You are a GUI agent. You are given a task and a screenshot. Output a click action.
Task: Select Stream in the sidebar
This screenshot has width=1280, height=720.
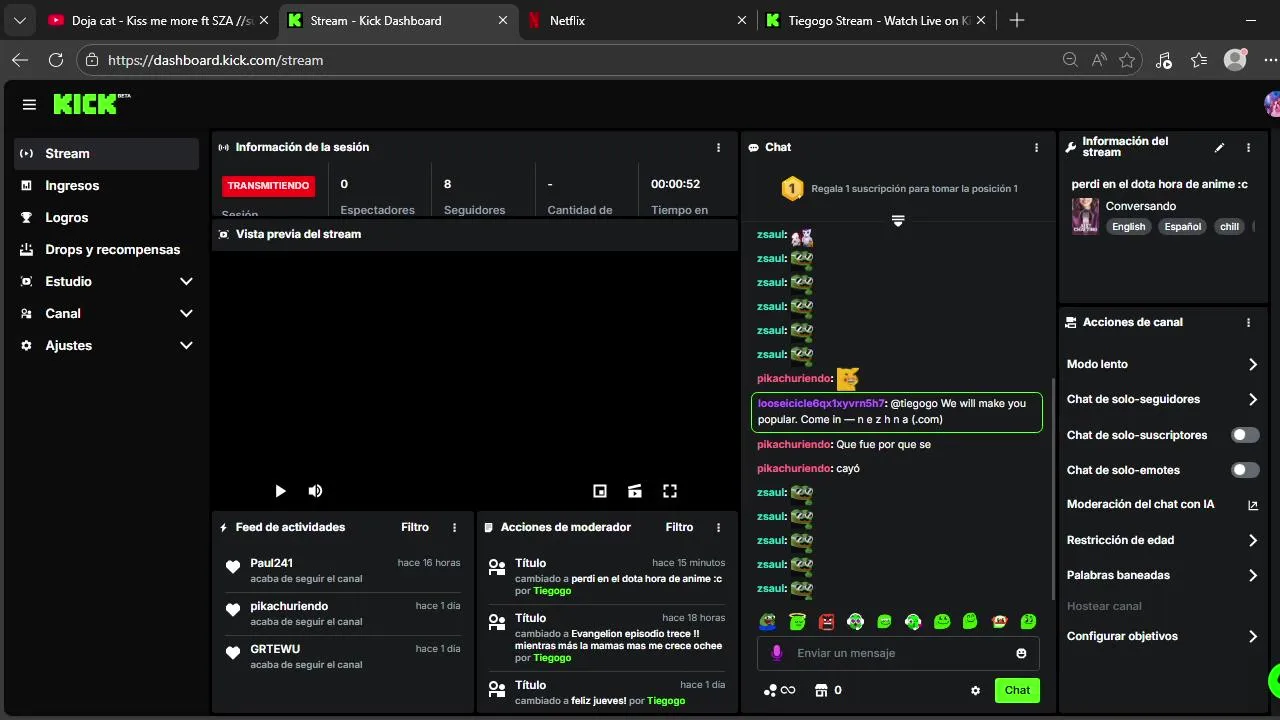[106, 153]
